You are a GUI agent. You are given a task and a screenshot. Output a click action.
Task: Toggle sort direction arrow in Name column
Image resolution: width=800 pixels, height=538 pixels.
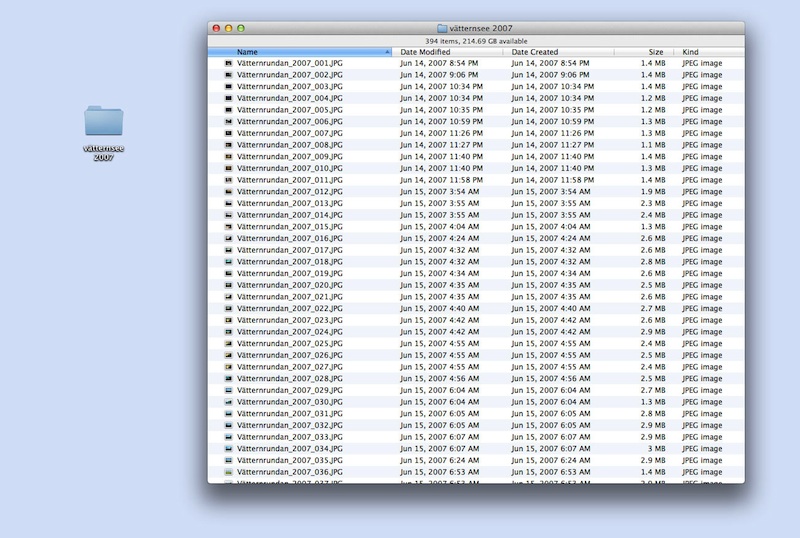point(387,52)
